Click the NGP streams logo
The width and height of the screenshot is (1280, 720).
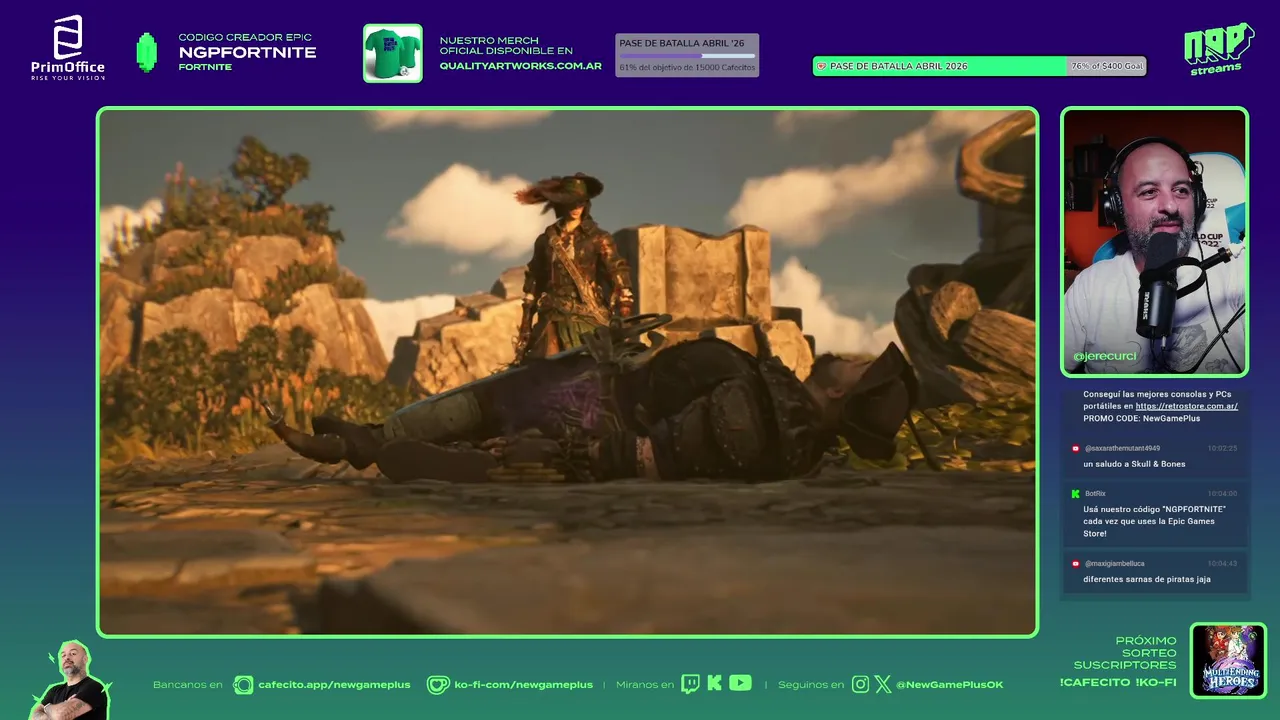tap(1218, 49)
